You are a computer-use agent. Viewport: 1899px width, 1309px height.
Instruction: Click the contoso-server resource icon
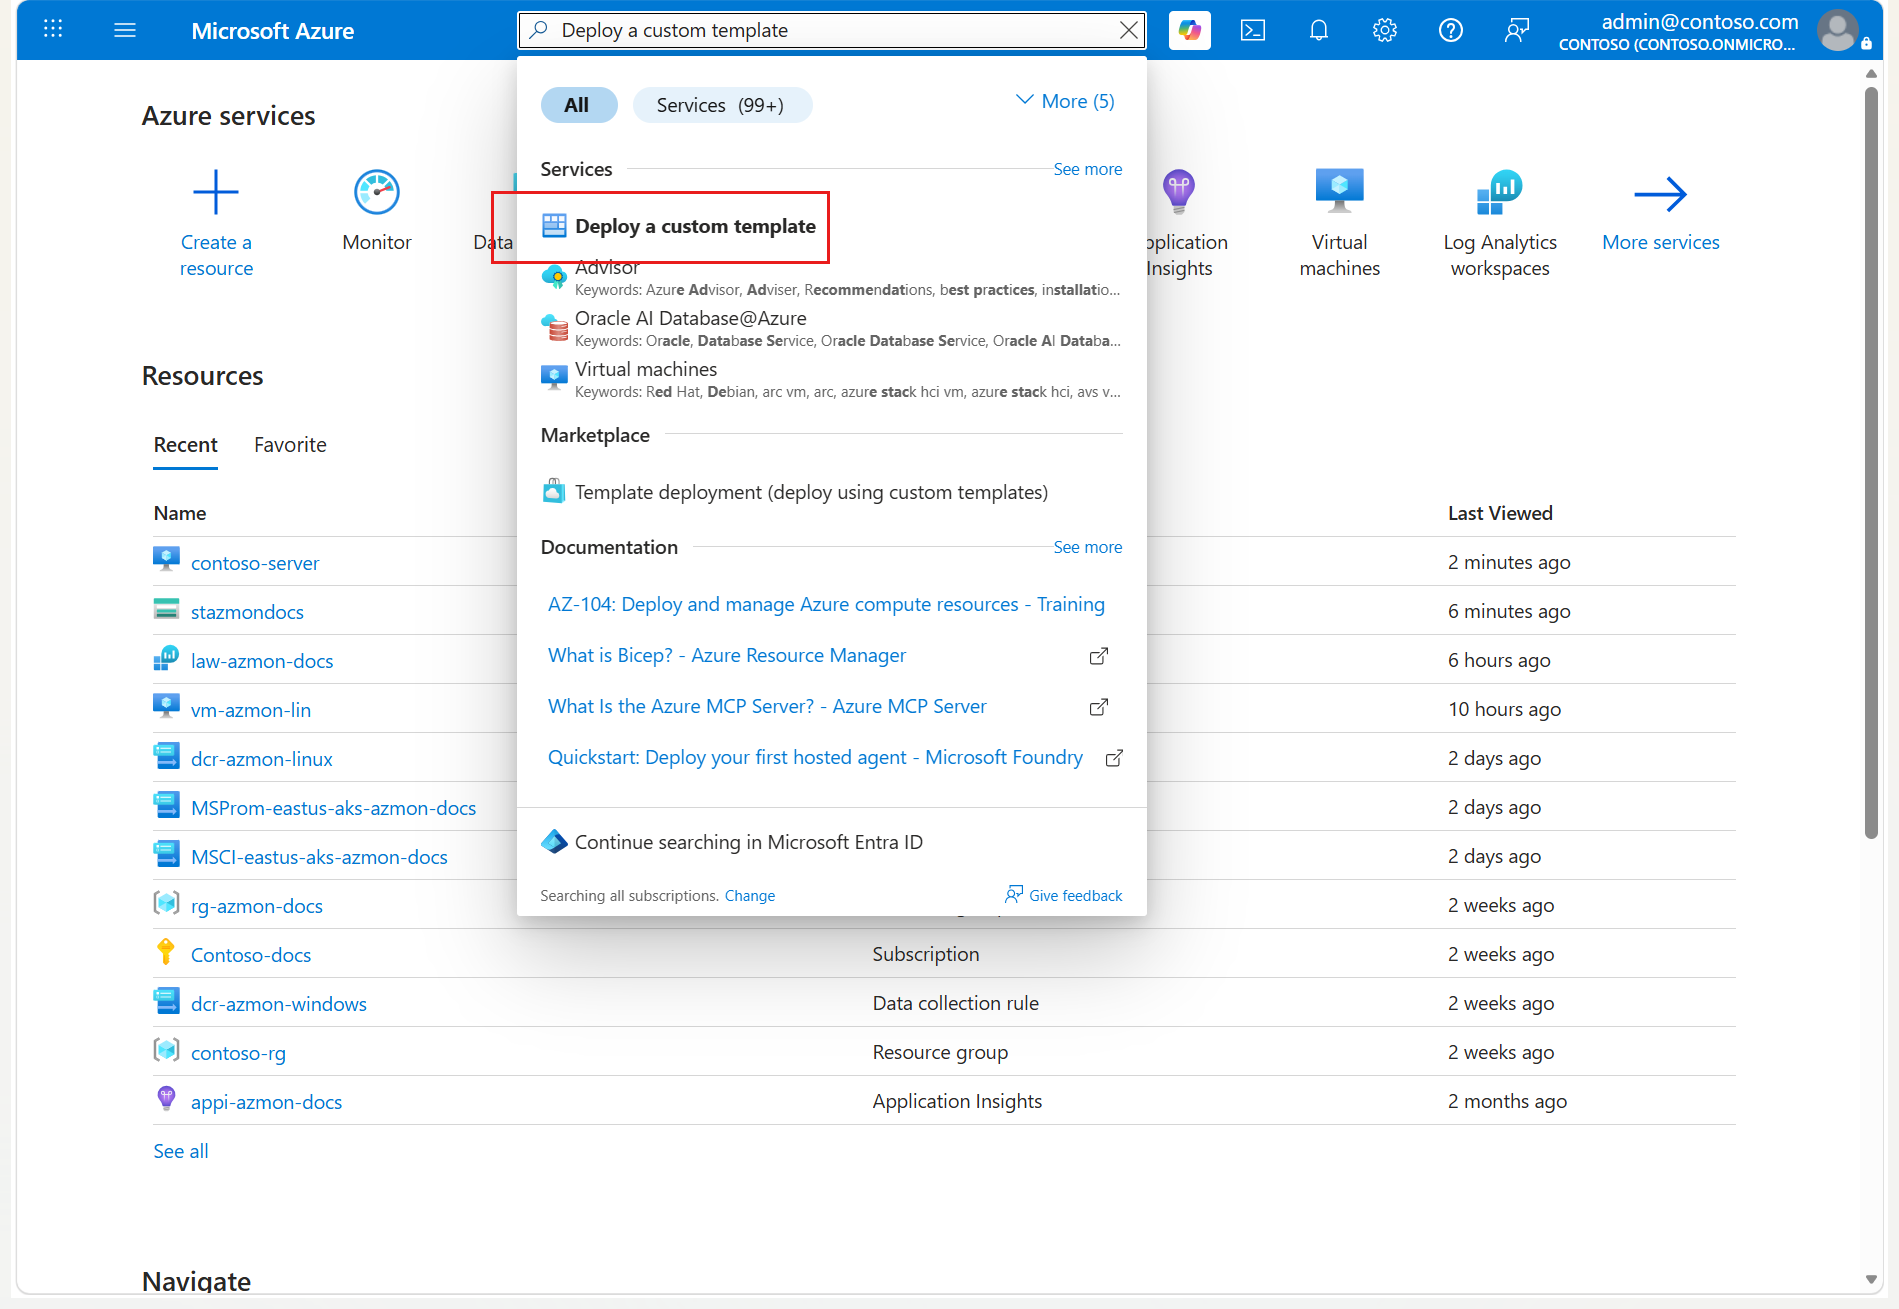[x=166, y=559]
